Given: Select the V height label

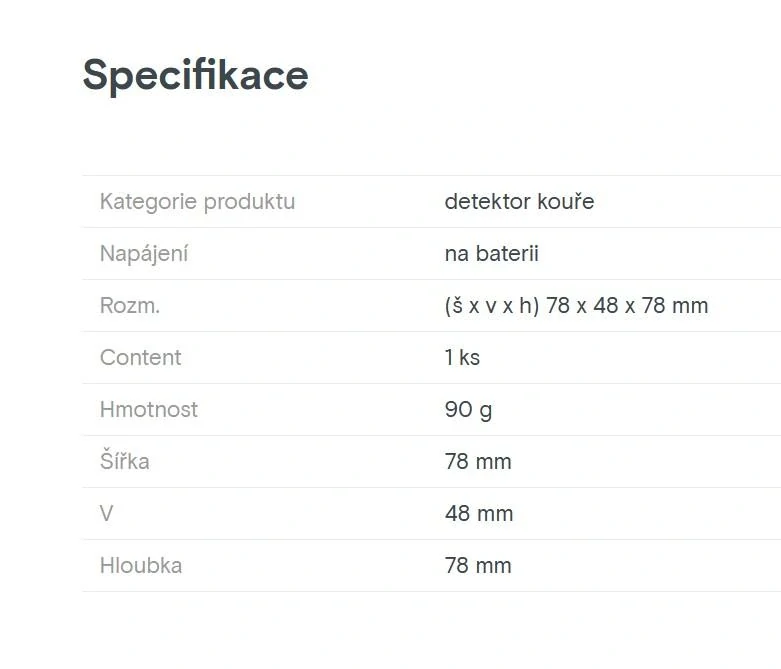Looking at the screenshot, I should (107, 514).
